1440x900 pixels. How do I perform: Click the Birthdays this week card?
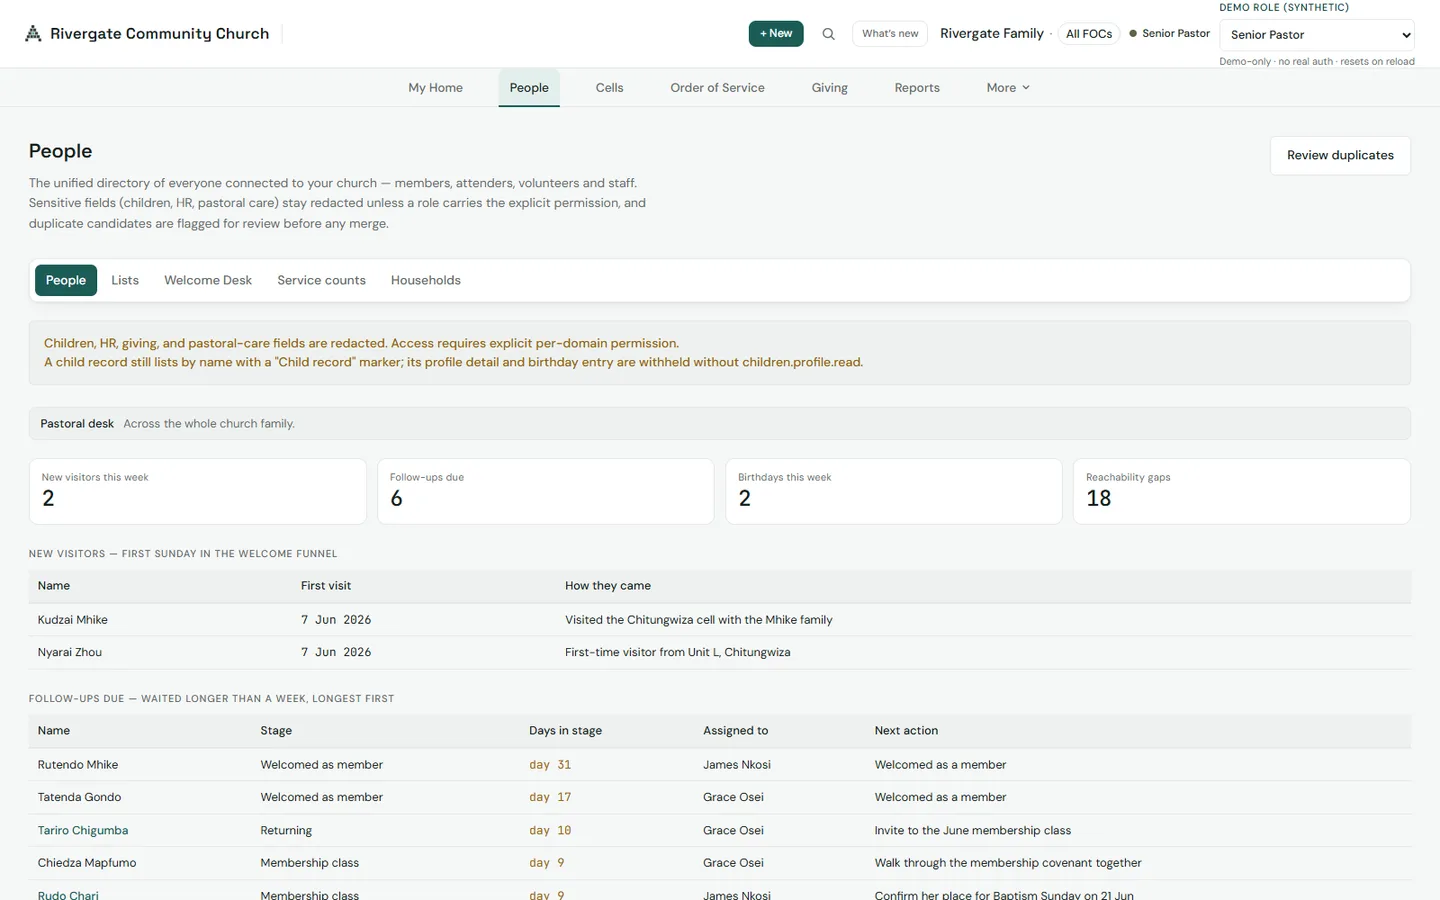click(x=894, y=491)
